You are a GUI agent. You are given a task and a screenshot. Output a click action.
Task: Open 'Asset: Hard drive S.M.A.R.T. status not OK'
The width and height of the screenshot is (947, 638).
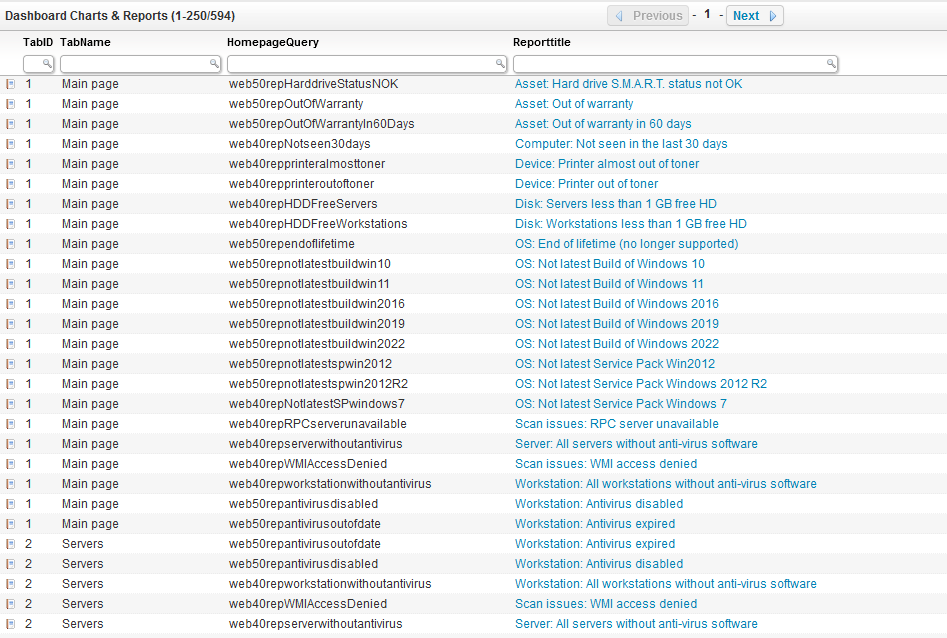[628, 84]
